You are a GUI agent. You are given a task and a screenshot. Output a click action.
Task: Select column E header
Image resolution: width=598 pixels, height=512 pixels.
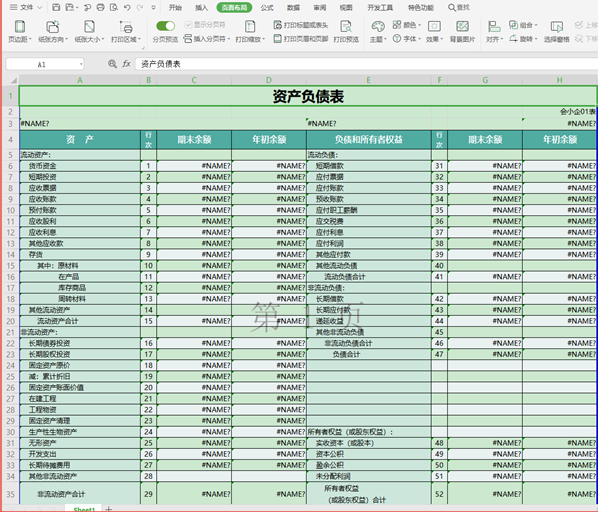pyautogui.click(x=369, y=80)
